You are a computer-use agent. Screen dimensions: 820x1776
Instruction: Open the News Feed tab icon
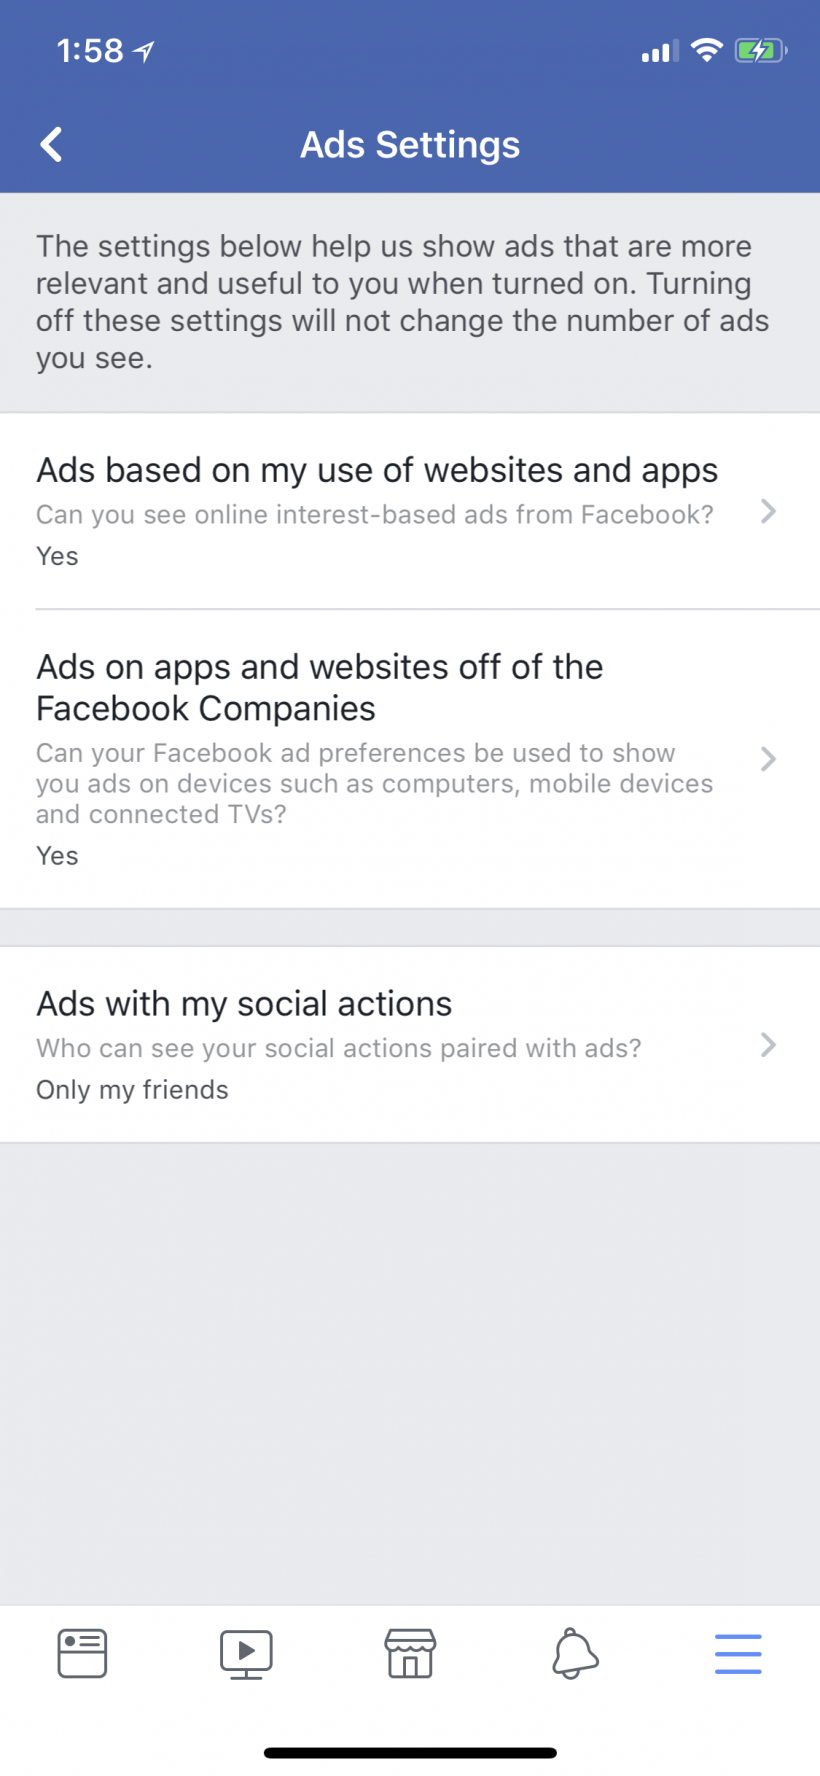(82, 1653)
